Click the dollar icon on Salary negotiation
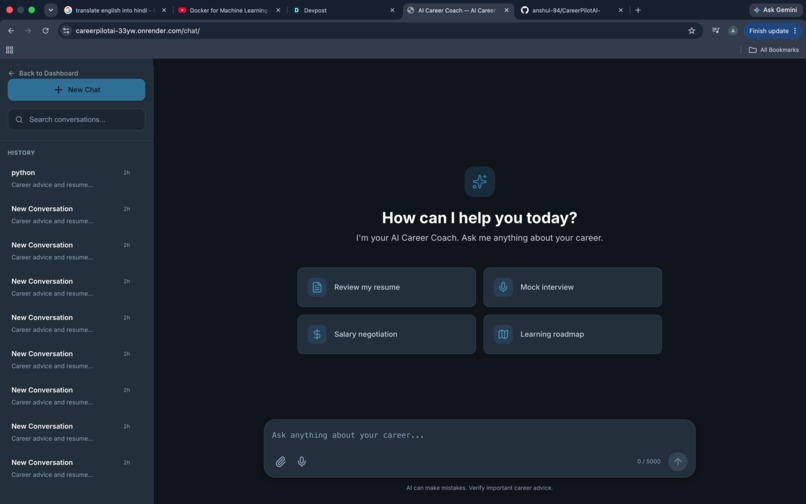The image size is (806, 504). [x=317, y=334]
